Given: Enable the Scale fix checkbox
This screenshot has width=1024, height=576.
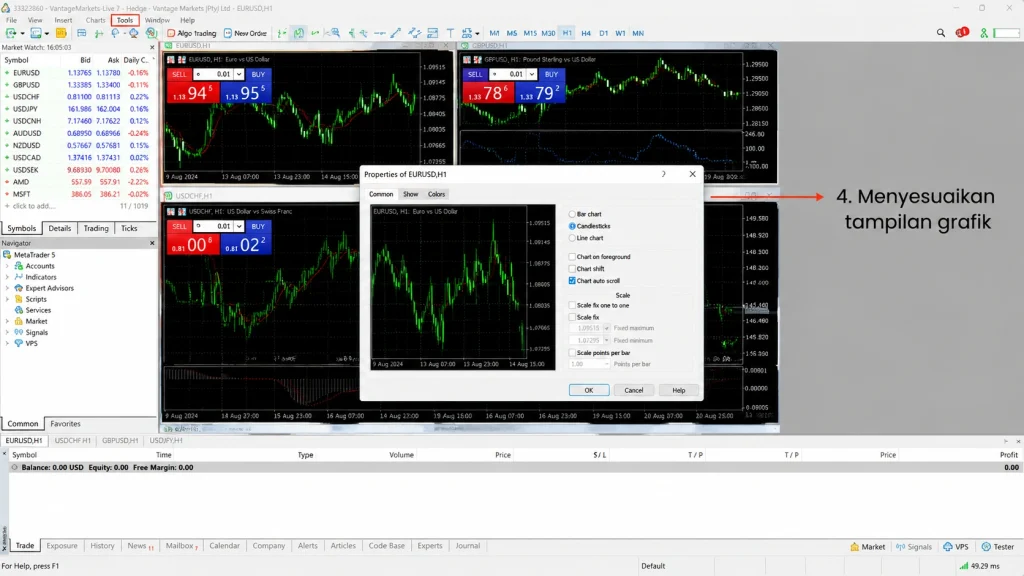Looking at the screenshot, I should (x=572, y=317).
